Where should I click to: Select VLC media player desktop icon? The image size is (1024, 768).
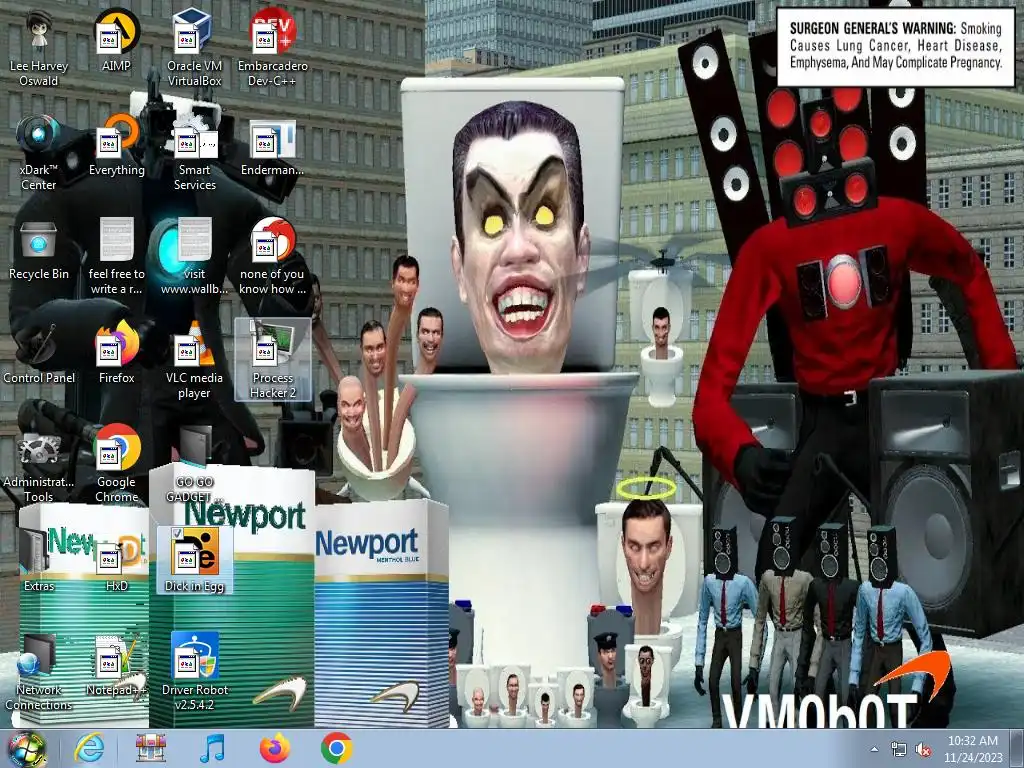(195, 359)
